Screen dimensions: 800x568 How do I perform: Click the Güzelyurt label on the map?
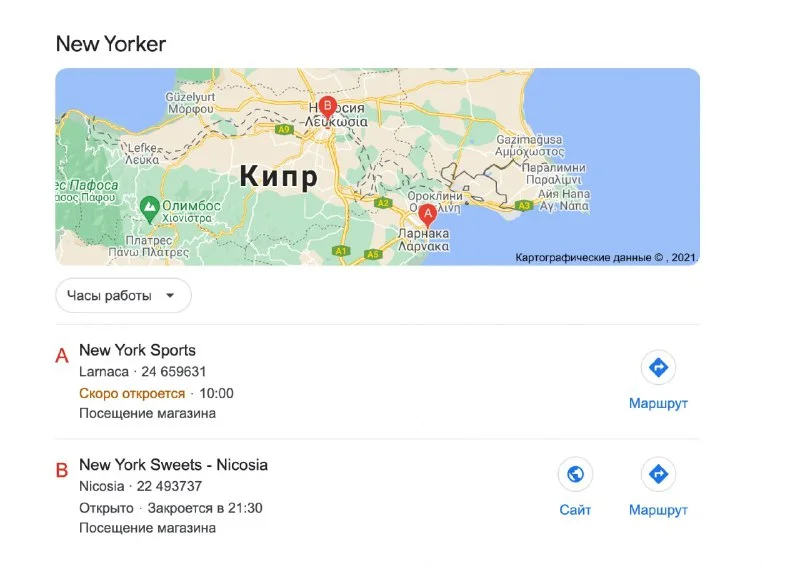192,97
